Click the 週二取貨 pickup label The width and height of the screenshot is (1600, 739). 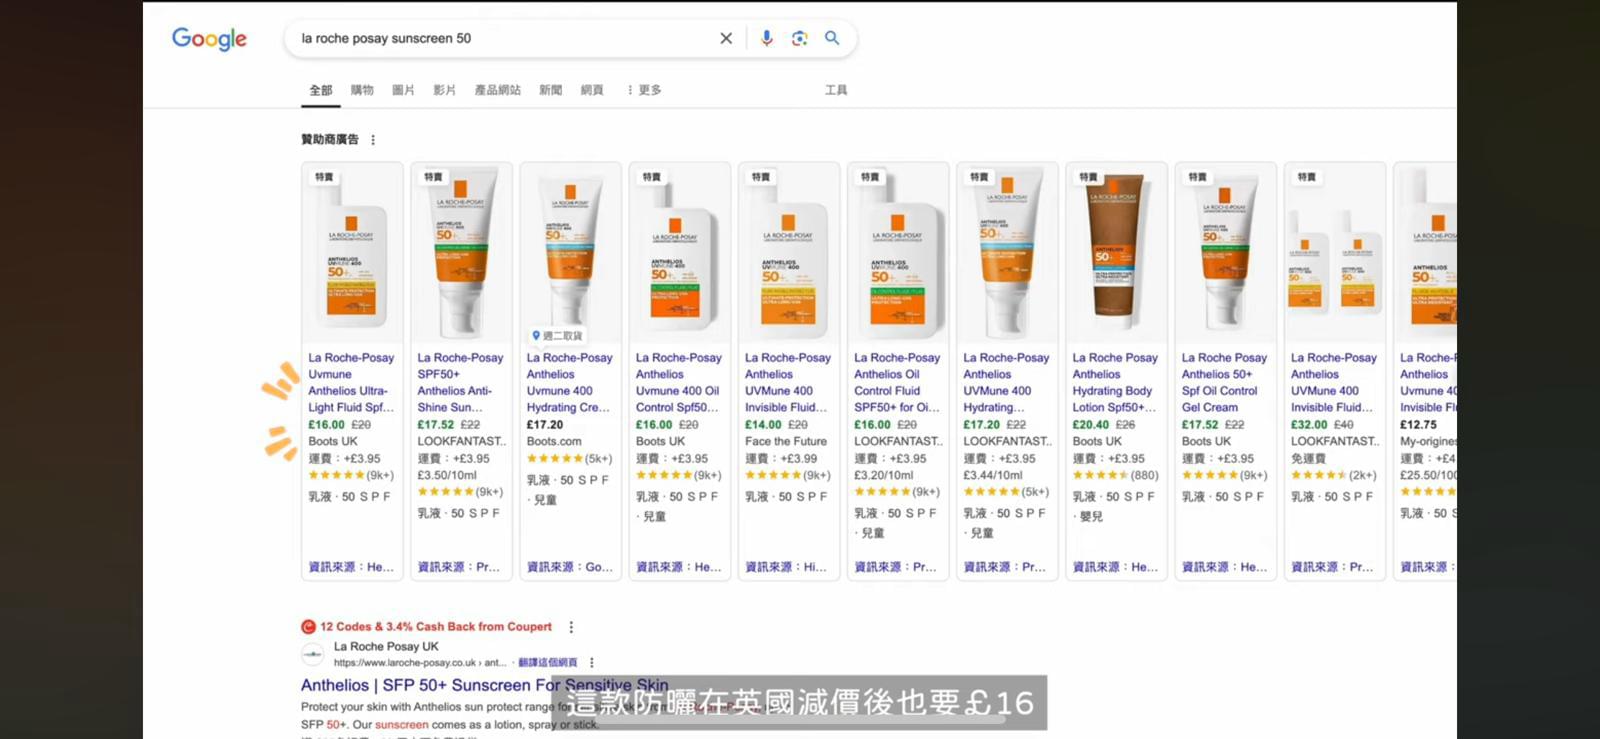tap(557, 336)
